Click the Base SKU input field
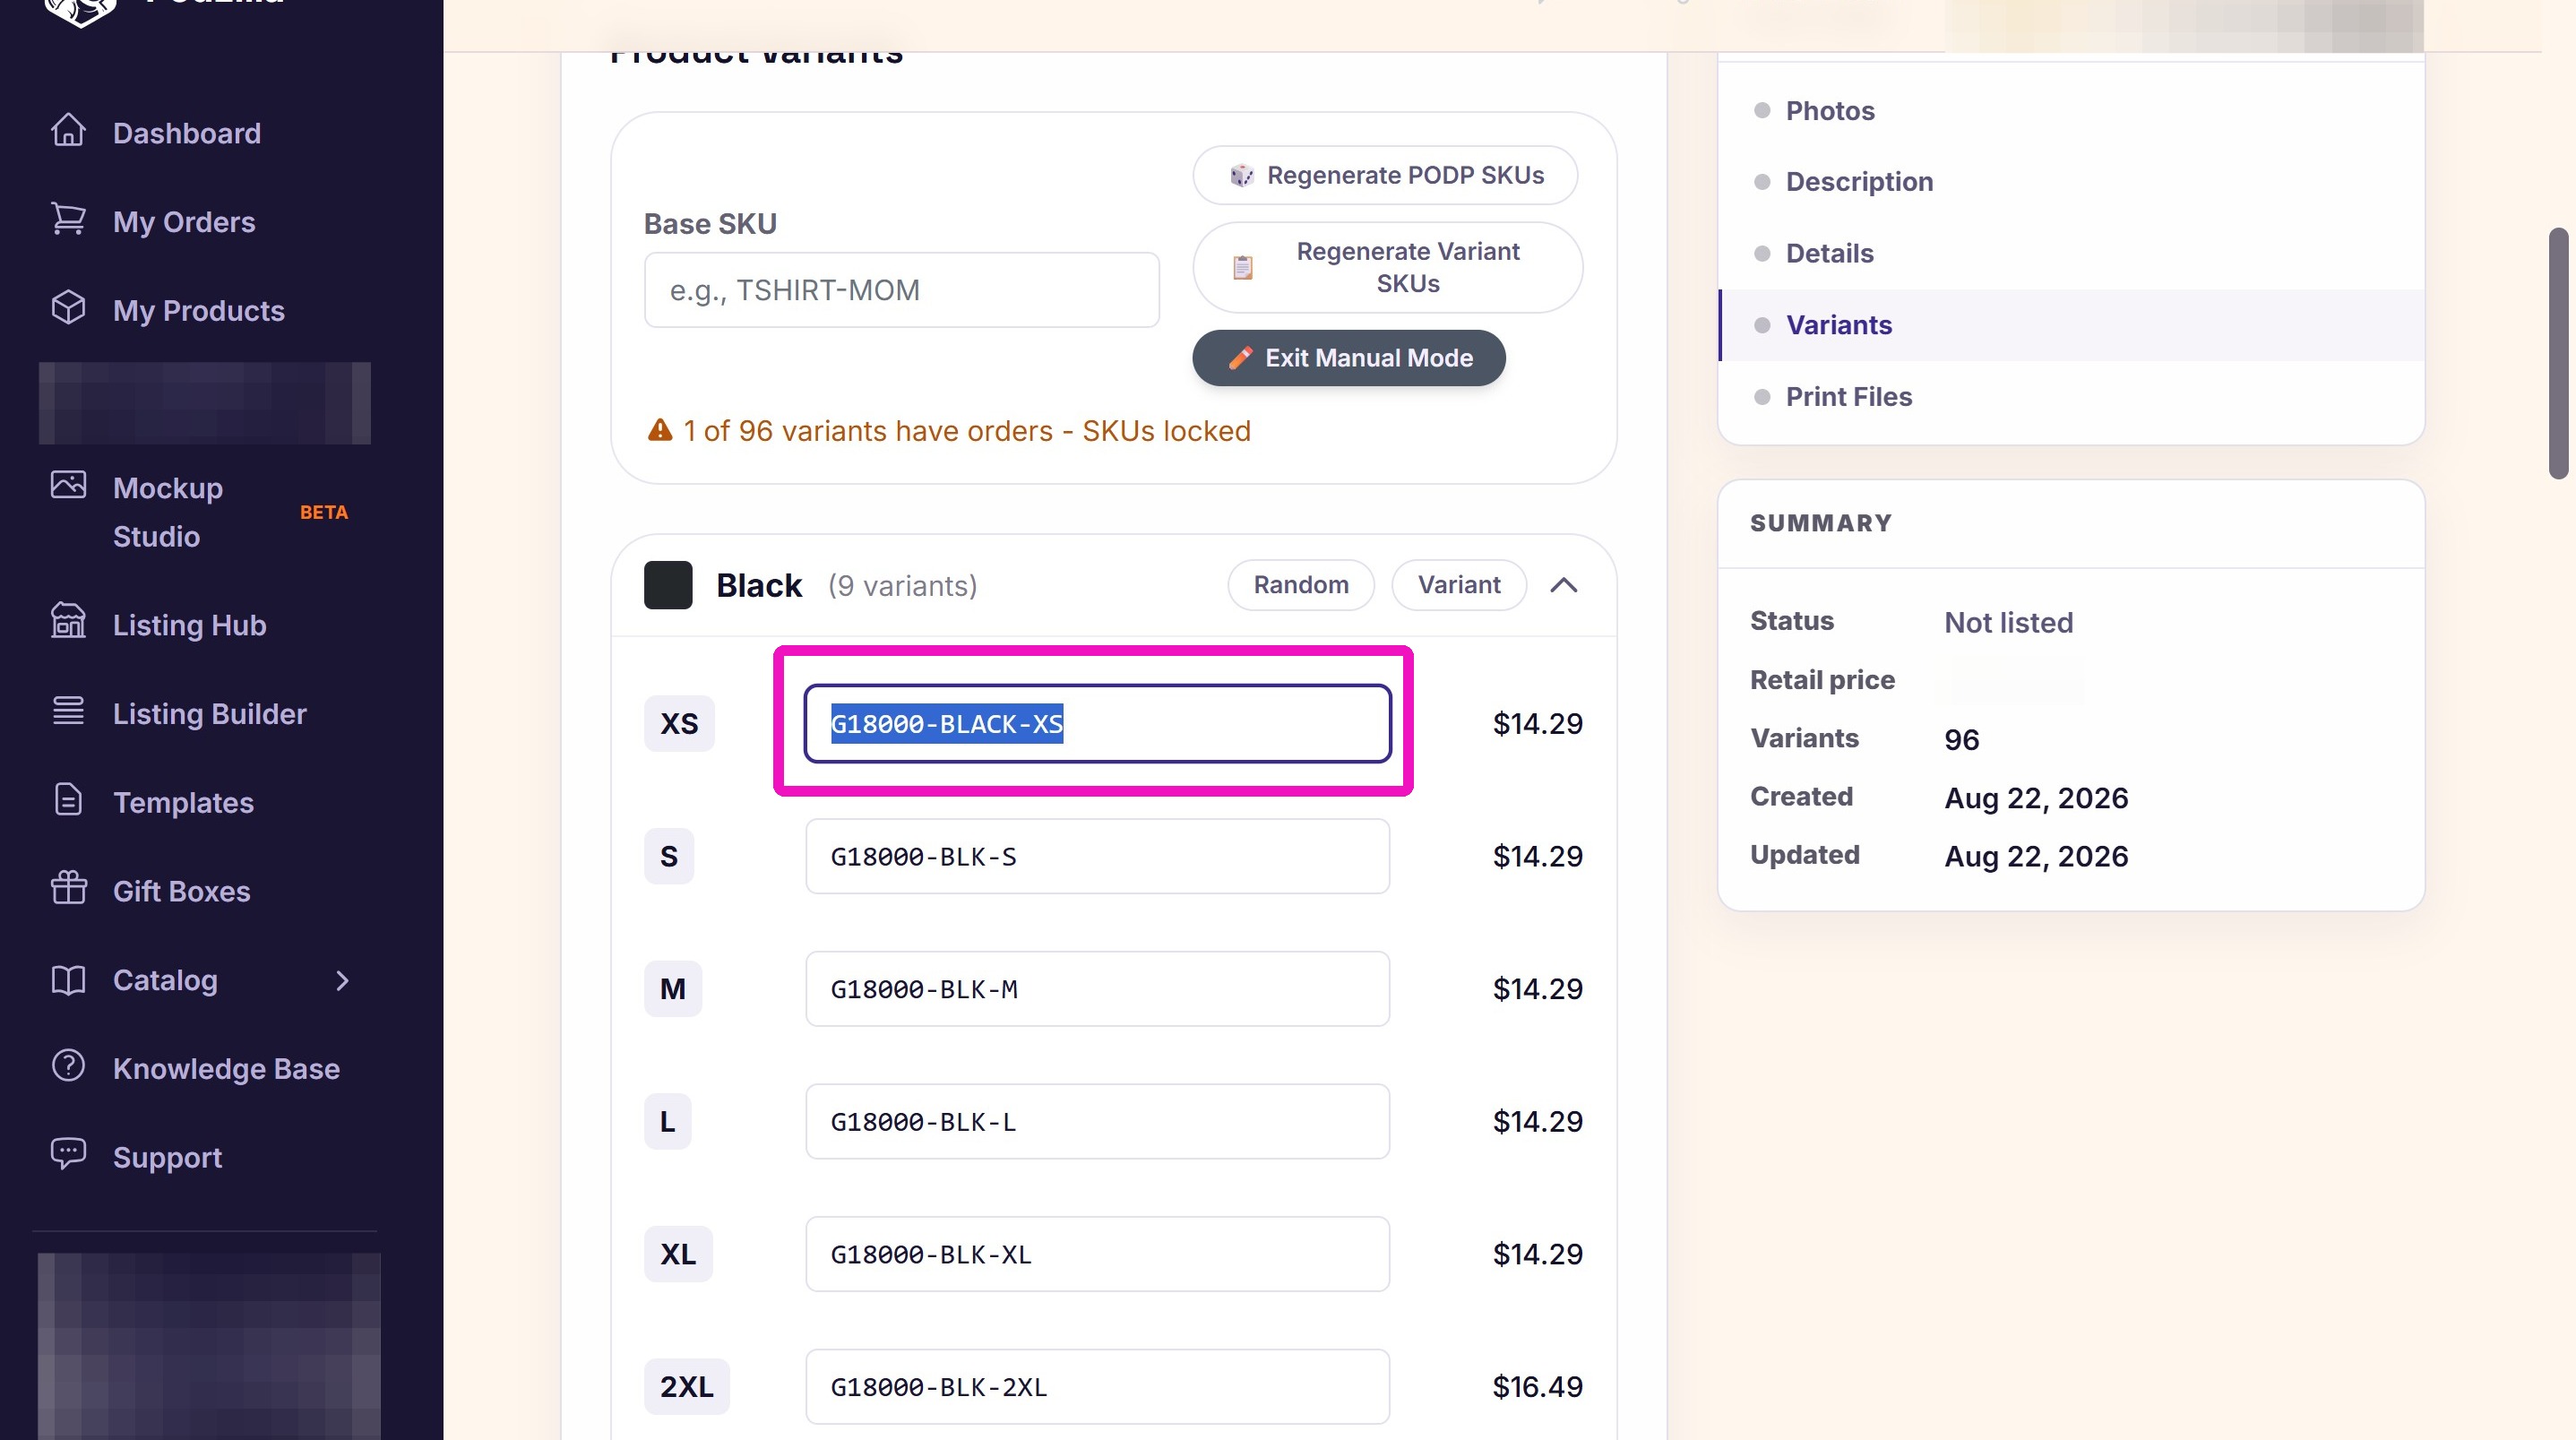The width and height of the screenshot is (2576, 1440). [901, 290]
